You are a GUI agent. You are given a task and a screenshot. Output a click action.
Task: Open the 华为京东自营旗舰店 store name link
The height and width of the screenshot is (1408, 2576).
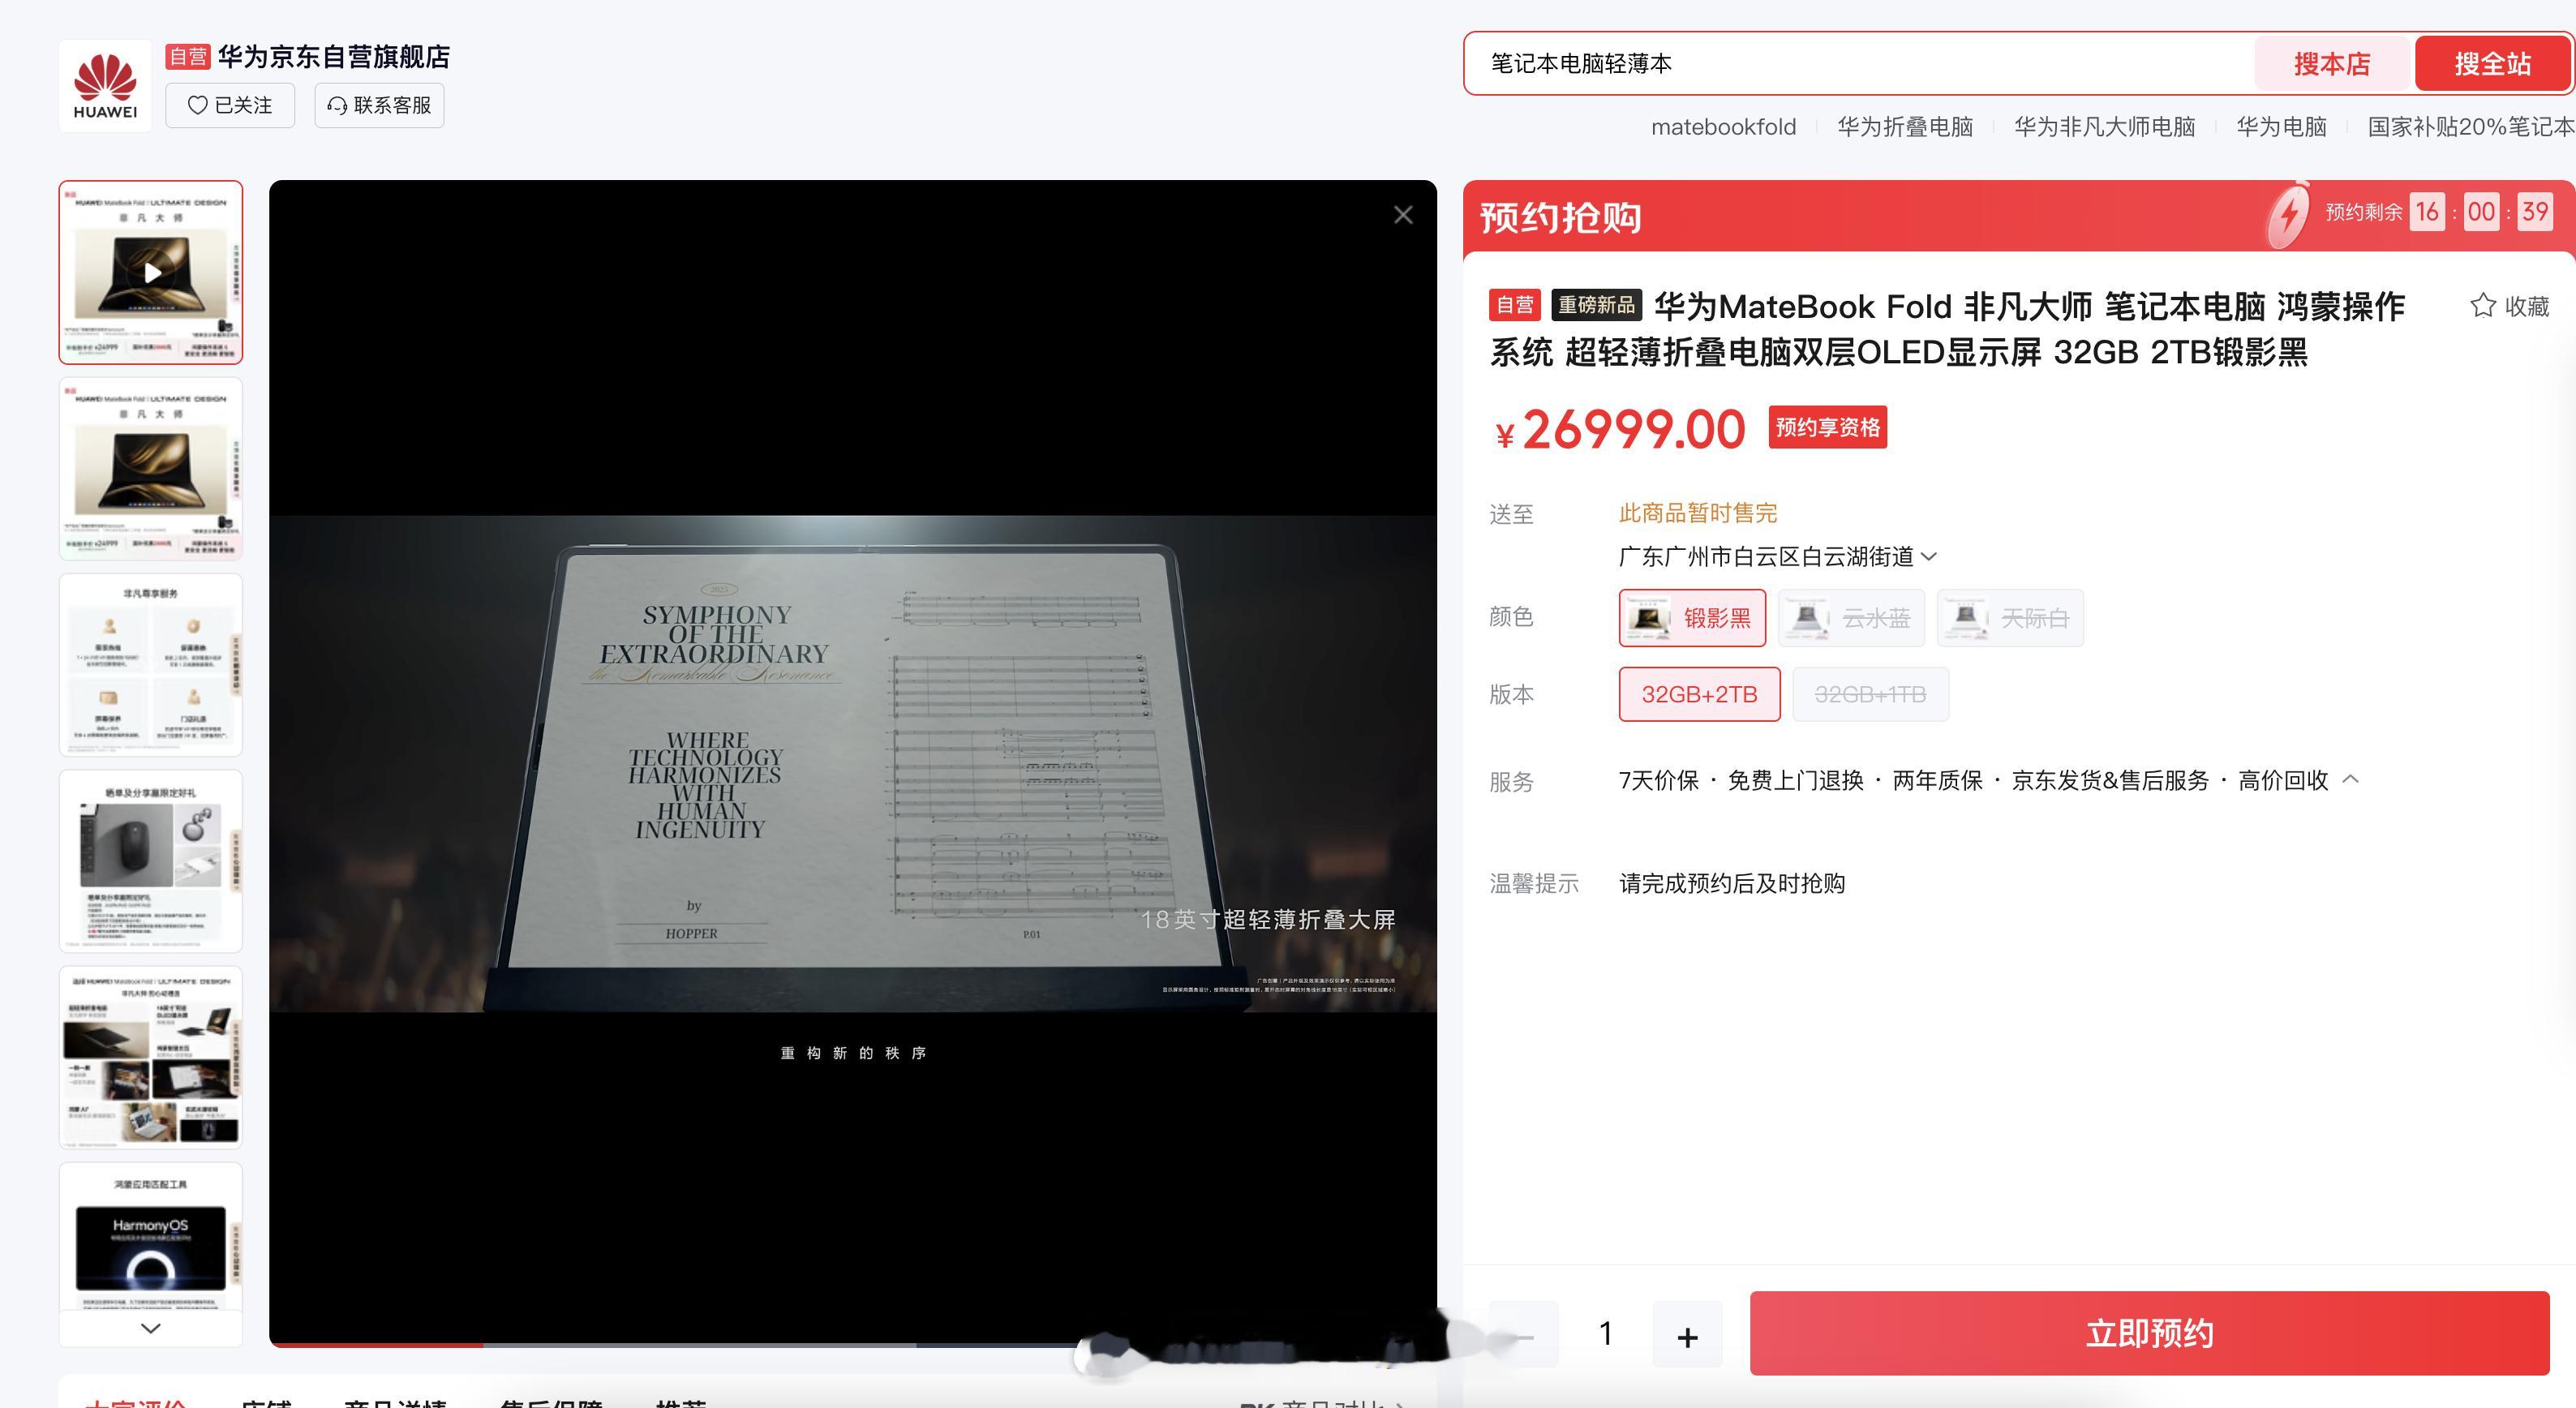[x=334, y=57]
